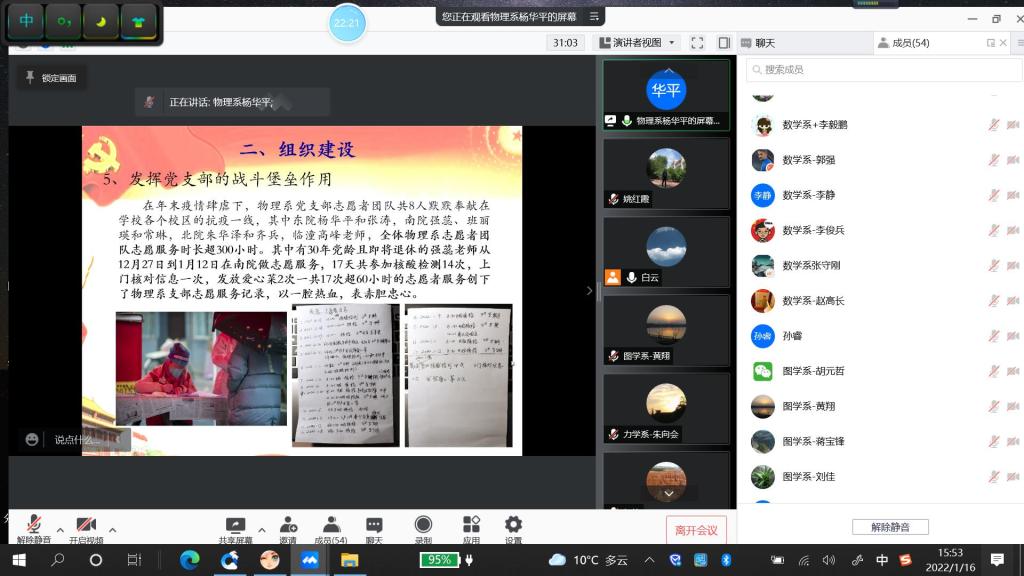The image size is (1024, 576).
Task: Click the Leave Meeting (离开会议) button
Action: click(x=696, y=530)
